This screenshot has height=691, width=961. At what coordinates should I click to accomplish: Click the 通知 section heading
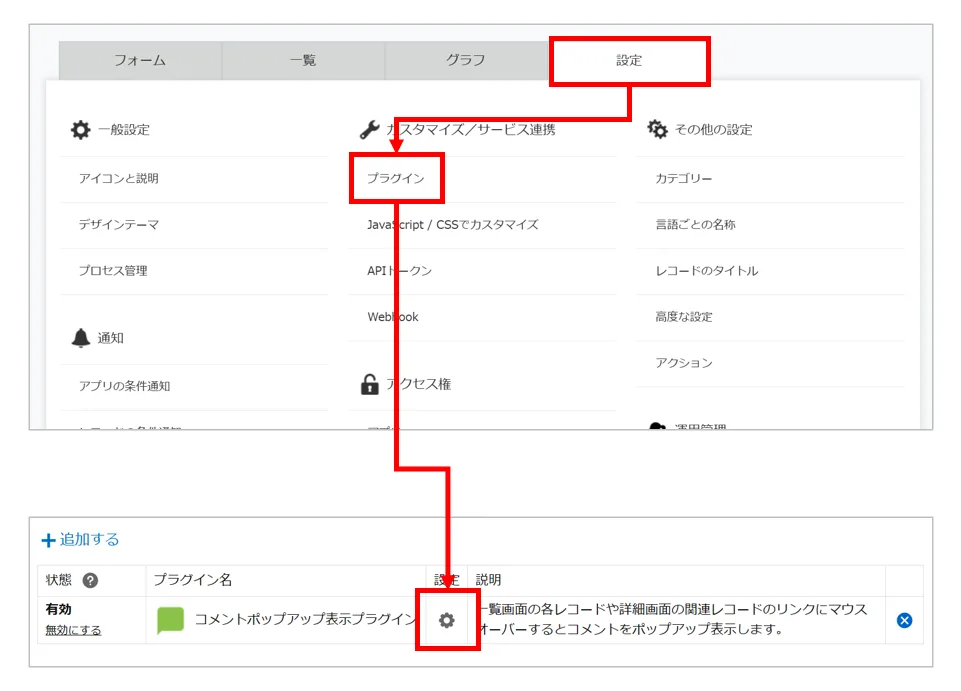click(x=110, y=338)
